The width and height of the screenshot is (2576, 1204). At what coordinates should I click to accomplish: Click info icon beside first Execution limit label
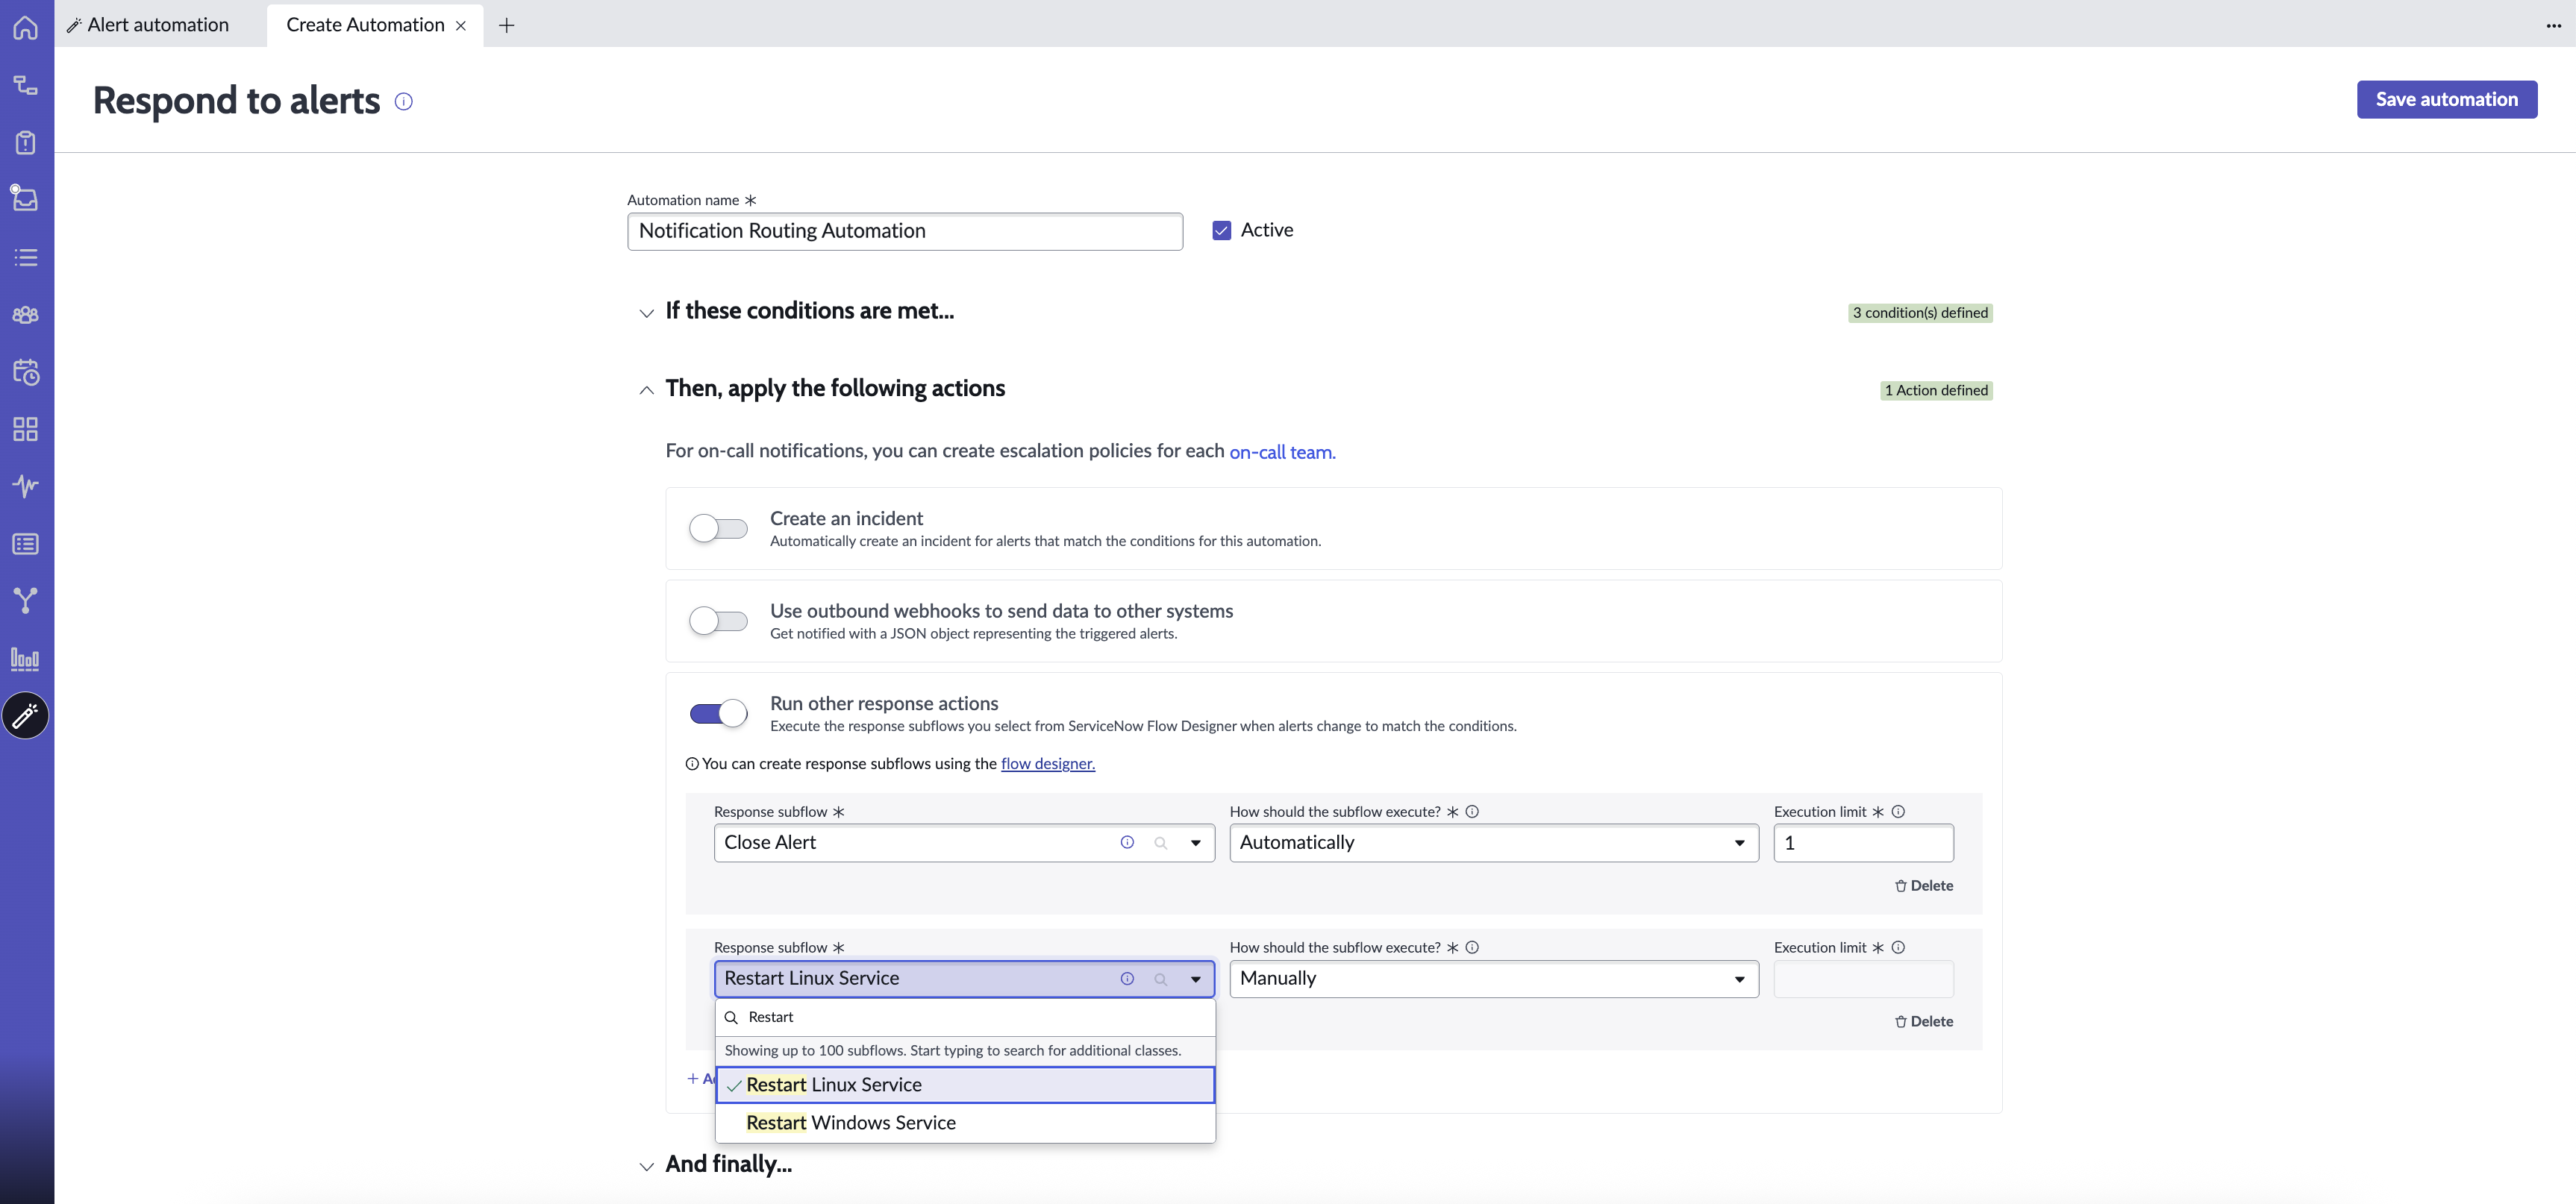pyautogui.click(x=1898, y=811)
